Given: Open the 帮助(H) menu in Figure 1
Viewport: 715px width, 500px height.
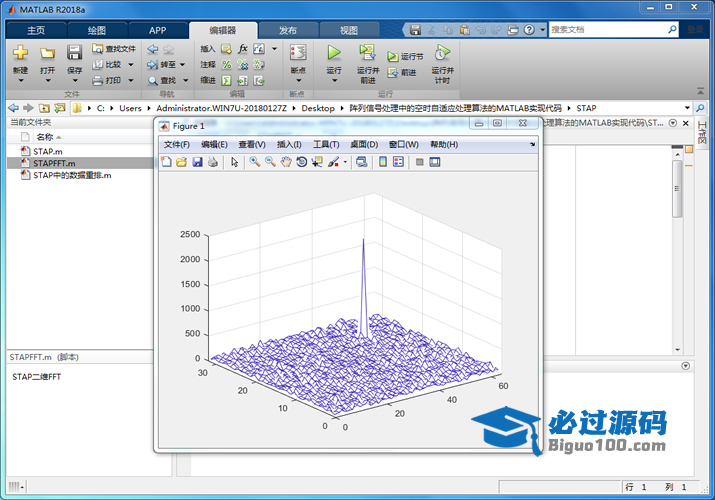Looking at the screenshot, I should (444, 144).
